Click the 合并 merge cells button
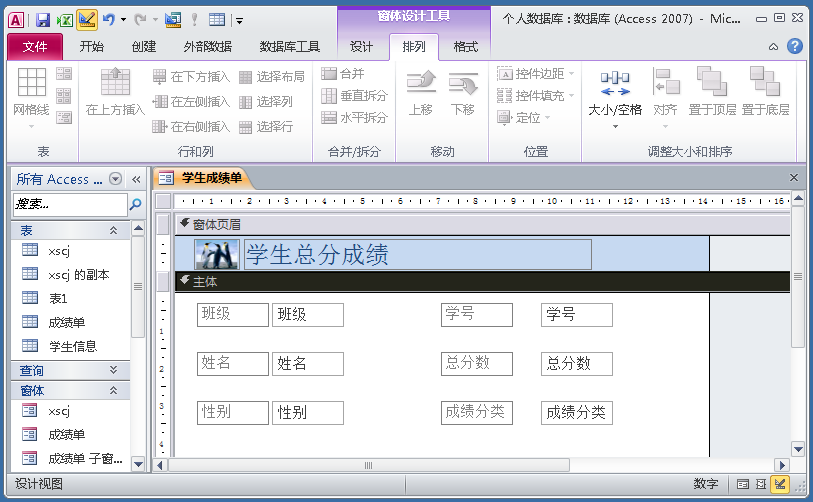813x502 pixels. tap(343, 74)
